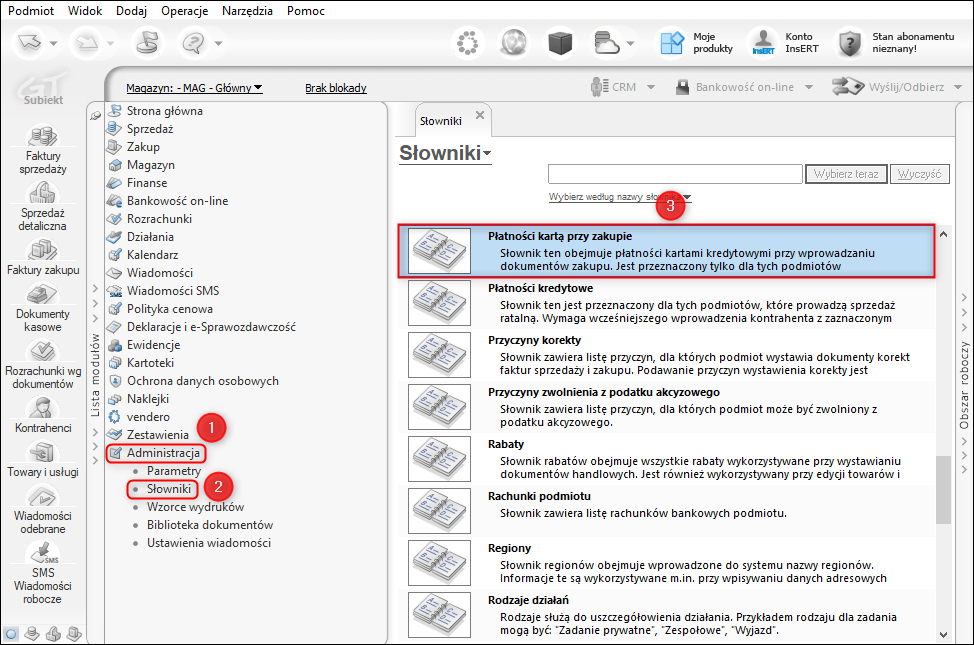Click the pin icon of module list

coord(95,116)
